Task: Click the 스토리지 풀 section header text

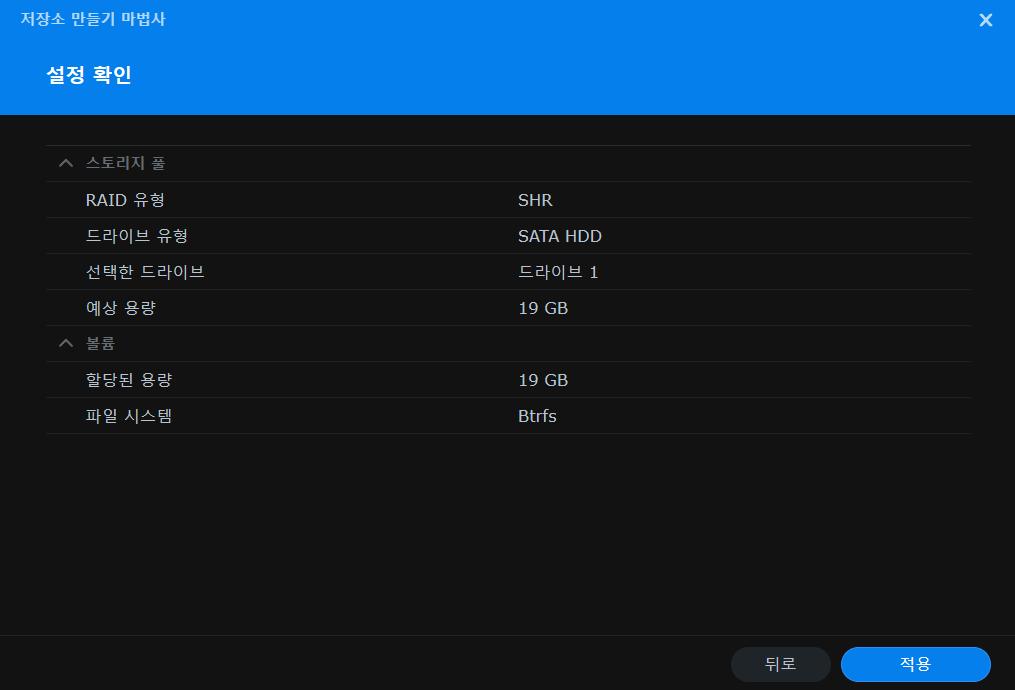Action: click(125, 163)
